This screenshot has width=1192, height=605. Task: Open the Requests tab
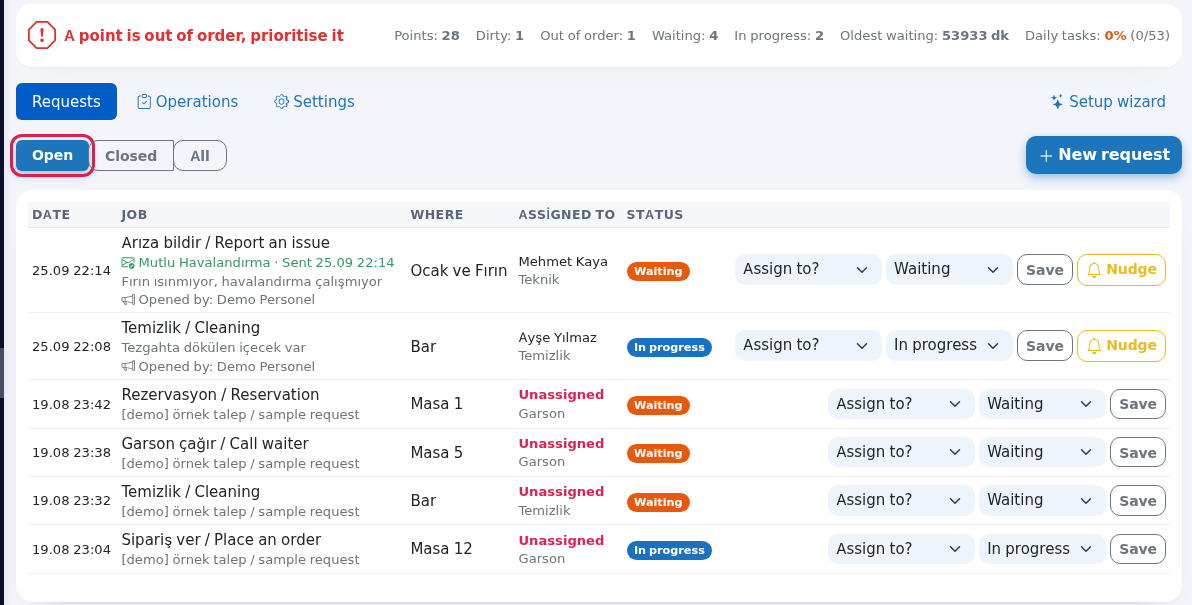pyautogui.click(x=66, y=102)
